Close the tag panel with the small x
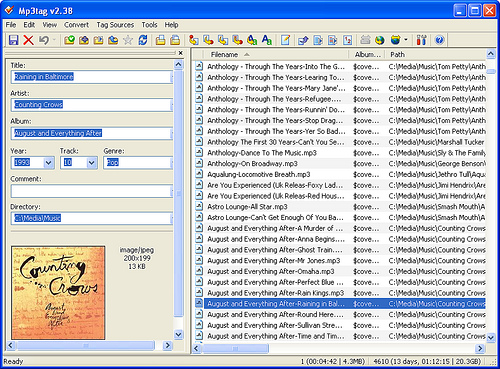Image resolution: width=500 pixels, height=369 pixels. point(181,53)
